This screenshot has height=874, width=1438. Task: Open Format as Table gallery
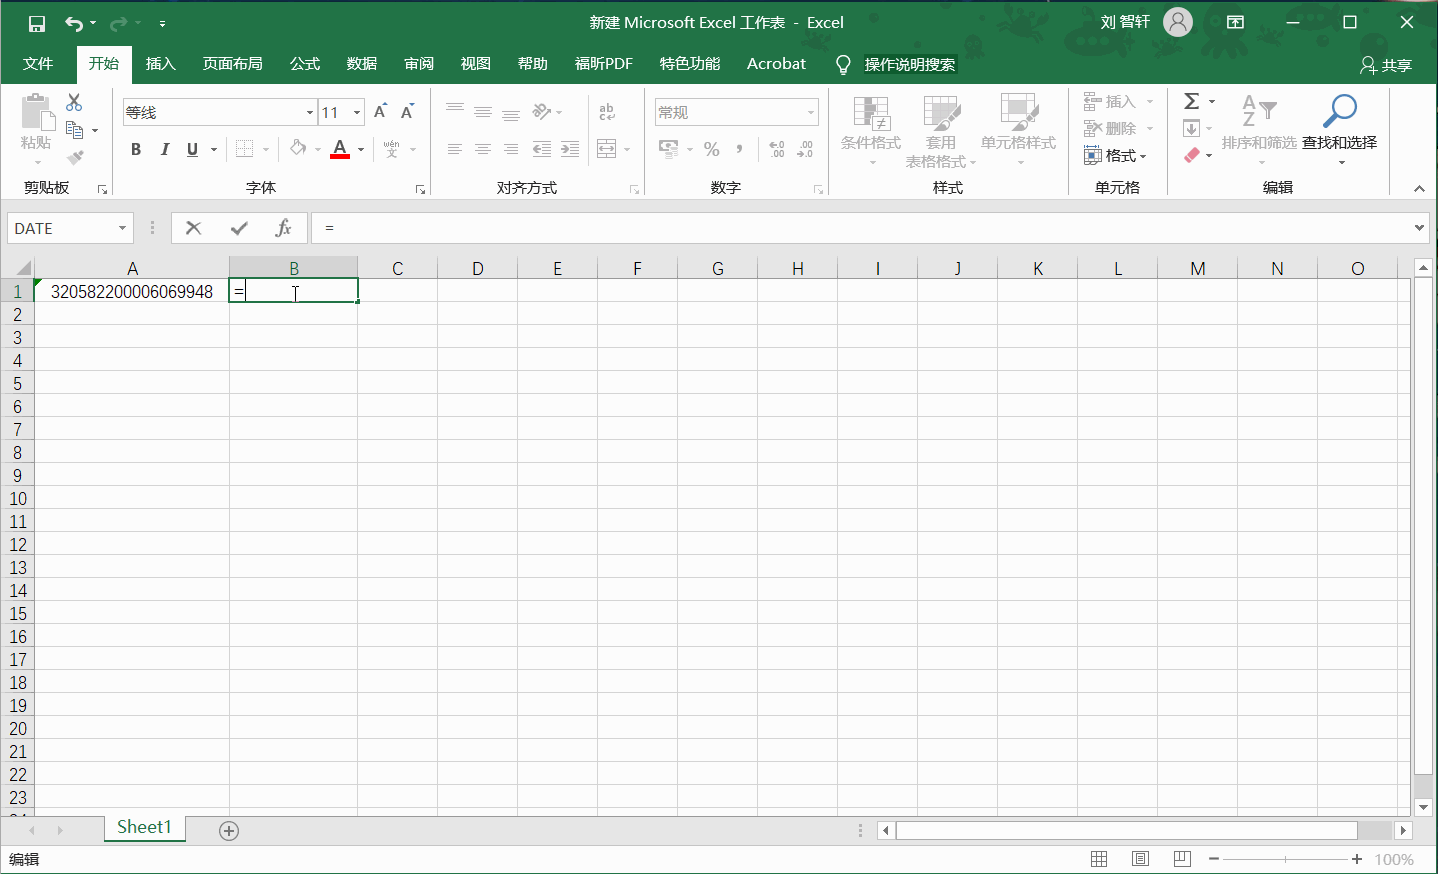click(941, 131)
